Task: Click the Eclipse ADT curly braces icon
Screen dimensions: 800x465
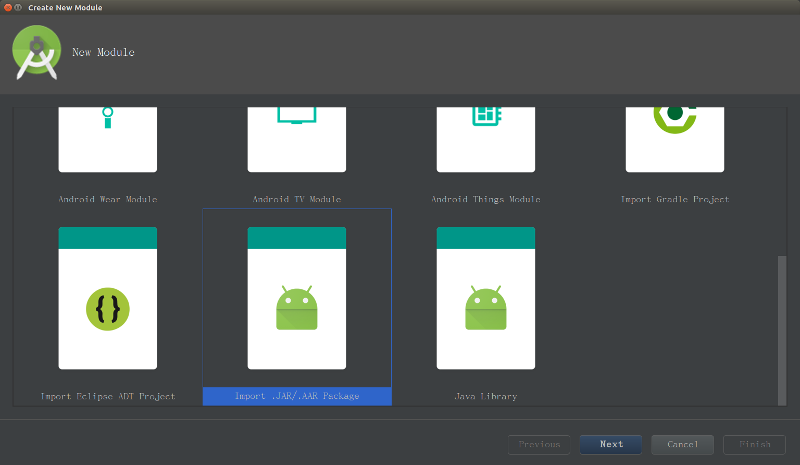Action: point(108,309)
